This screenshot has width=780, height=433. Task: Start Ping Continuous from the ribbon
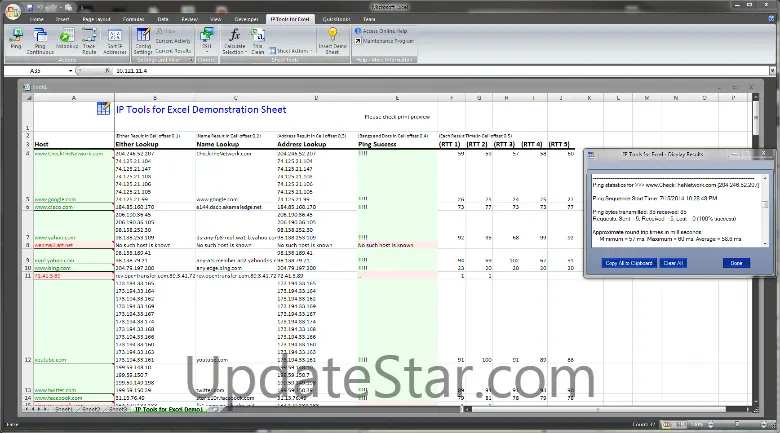click(40, 41)
